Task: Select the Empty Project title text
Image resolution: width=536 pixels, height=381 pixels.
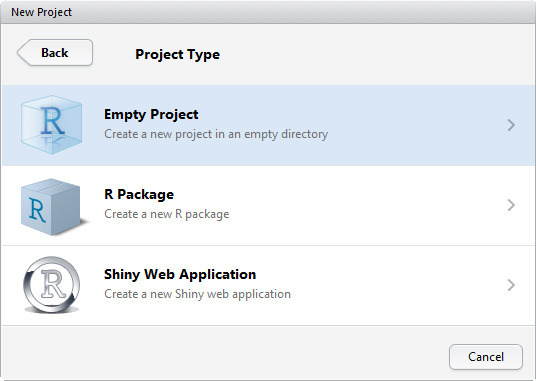Action: (x=151, y=114)
